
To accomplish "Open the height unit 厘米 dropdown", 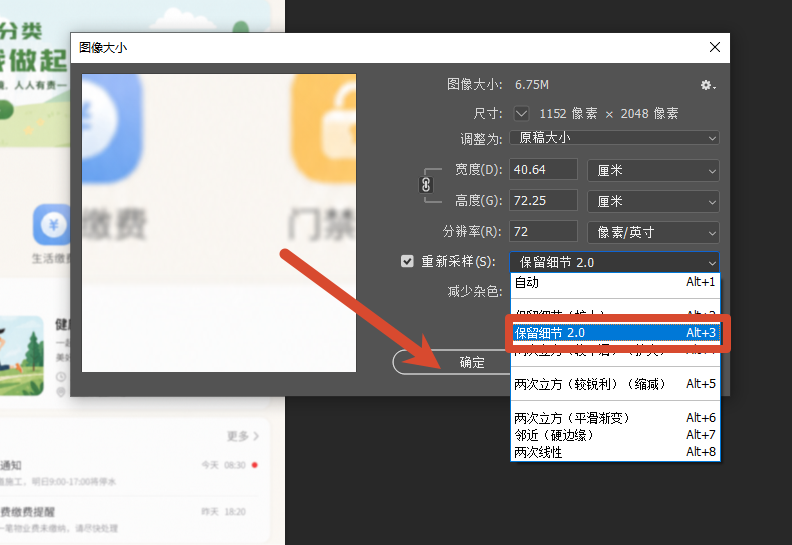I will [x=653, y=202].
